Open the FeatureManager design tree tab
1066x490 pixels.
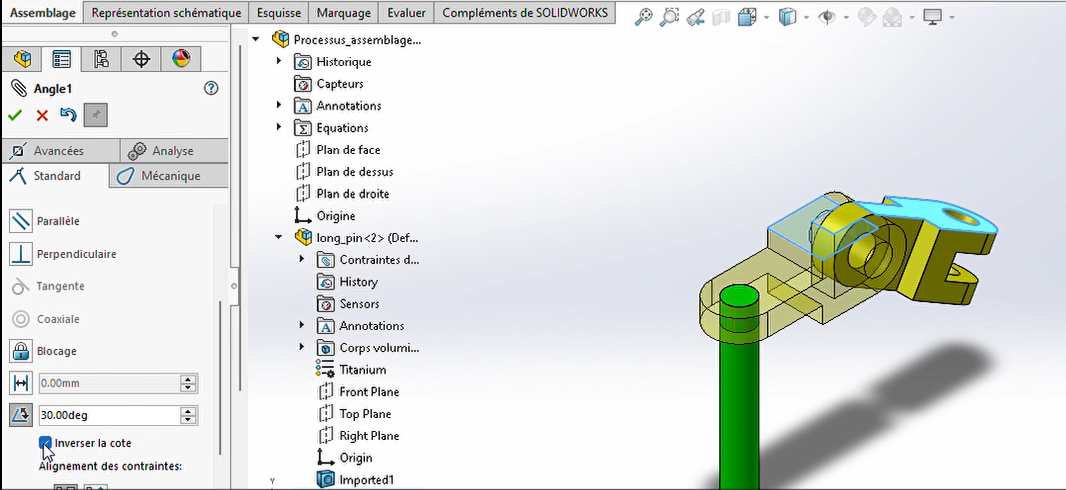(22, 59)
